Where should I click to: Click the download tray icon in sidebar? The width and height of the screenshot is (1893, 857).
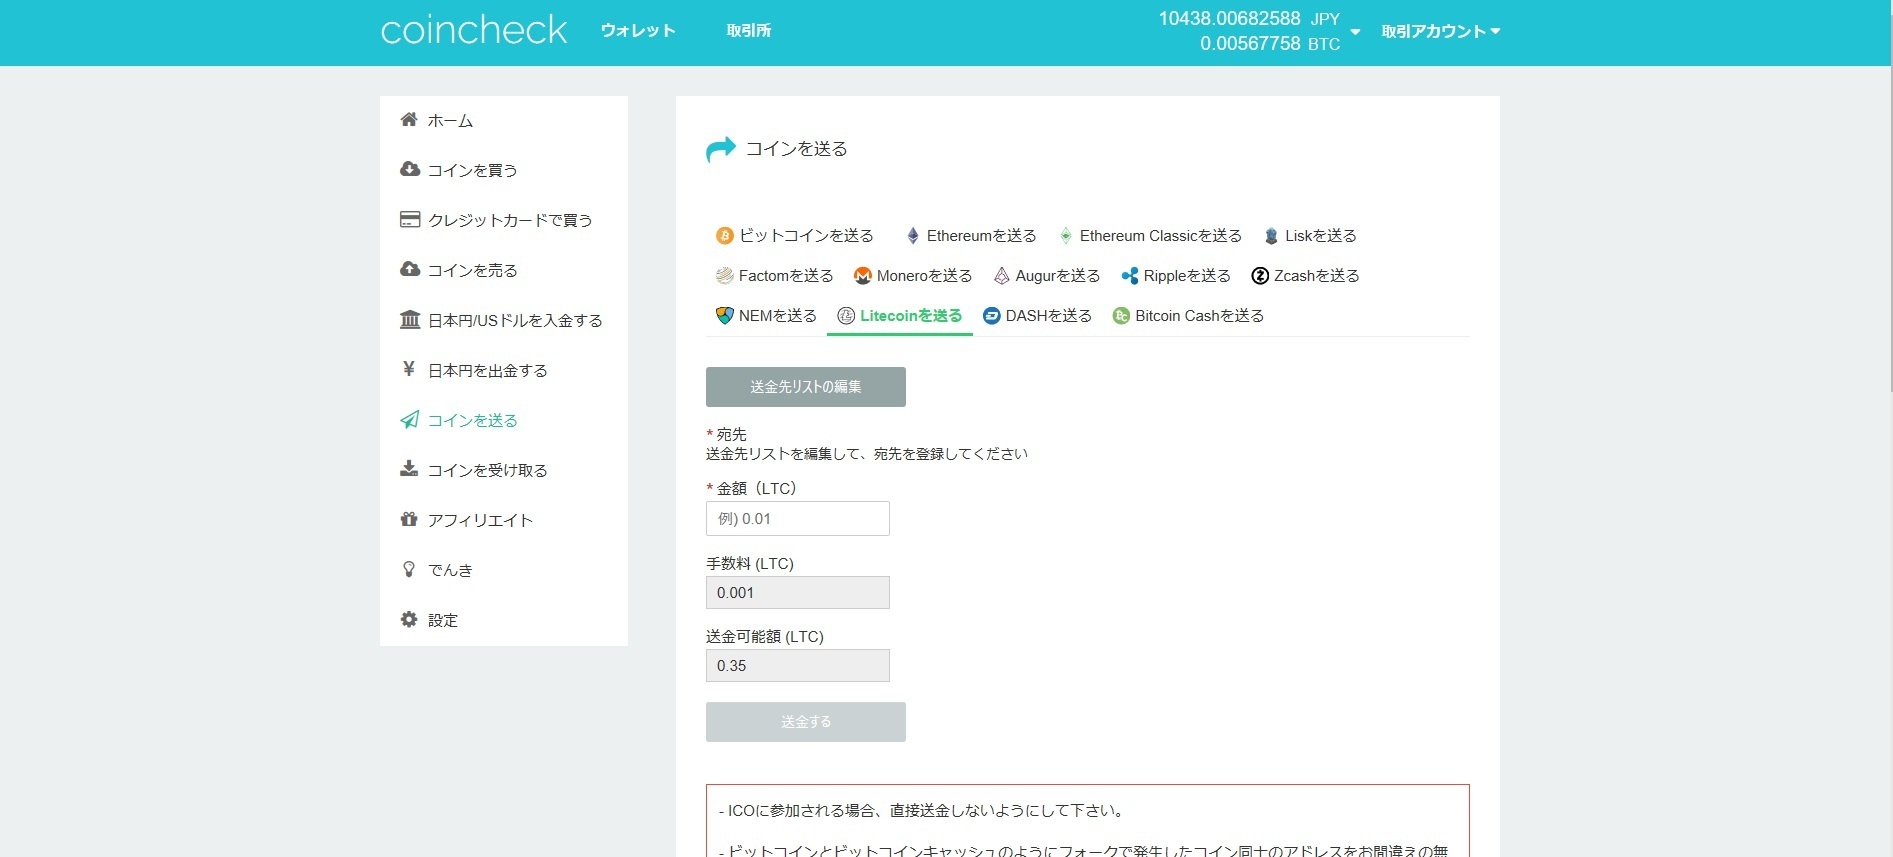pyautogui.click(x=409, y=468)
